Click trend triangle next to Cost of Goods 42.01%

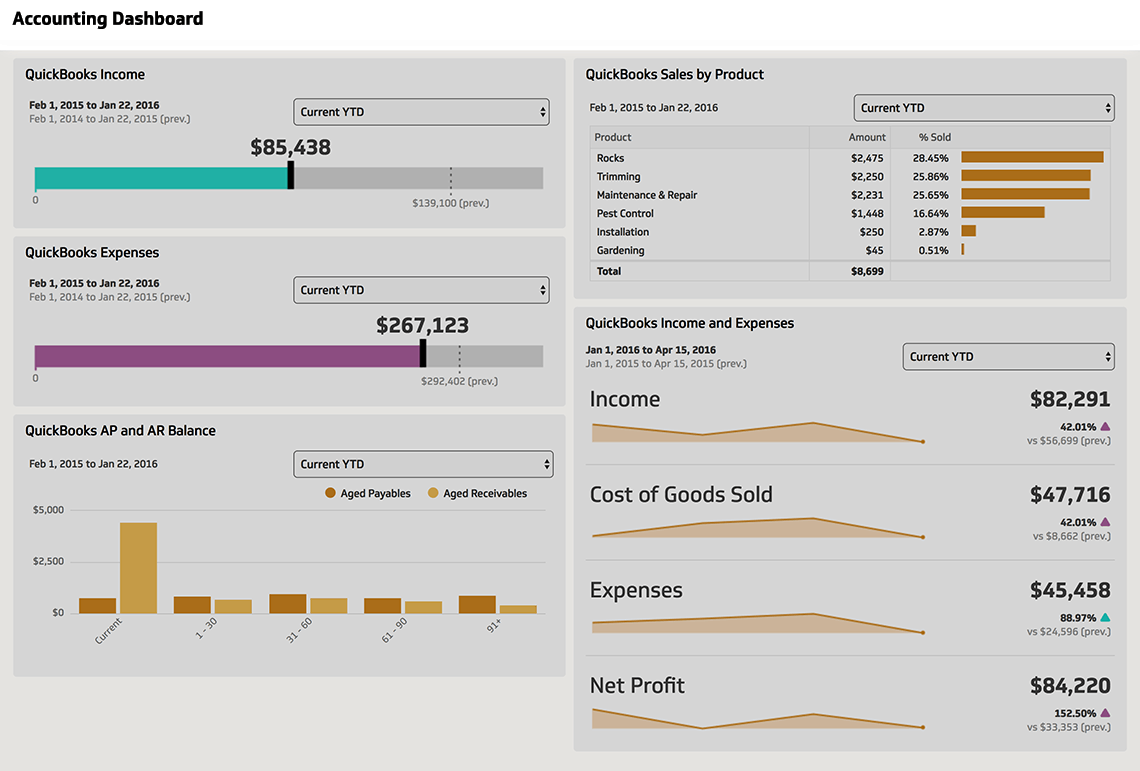tap(1105, 522)
